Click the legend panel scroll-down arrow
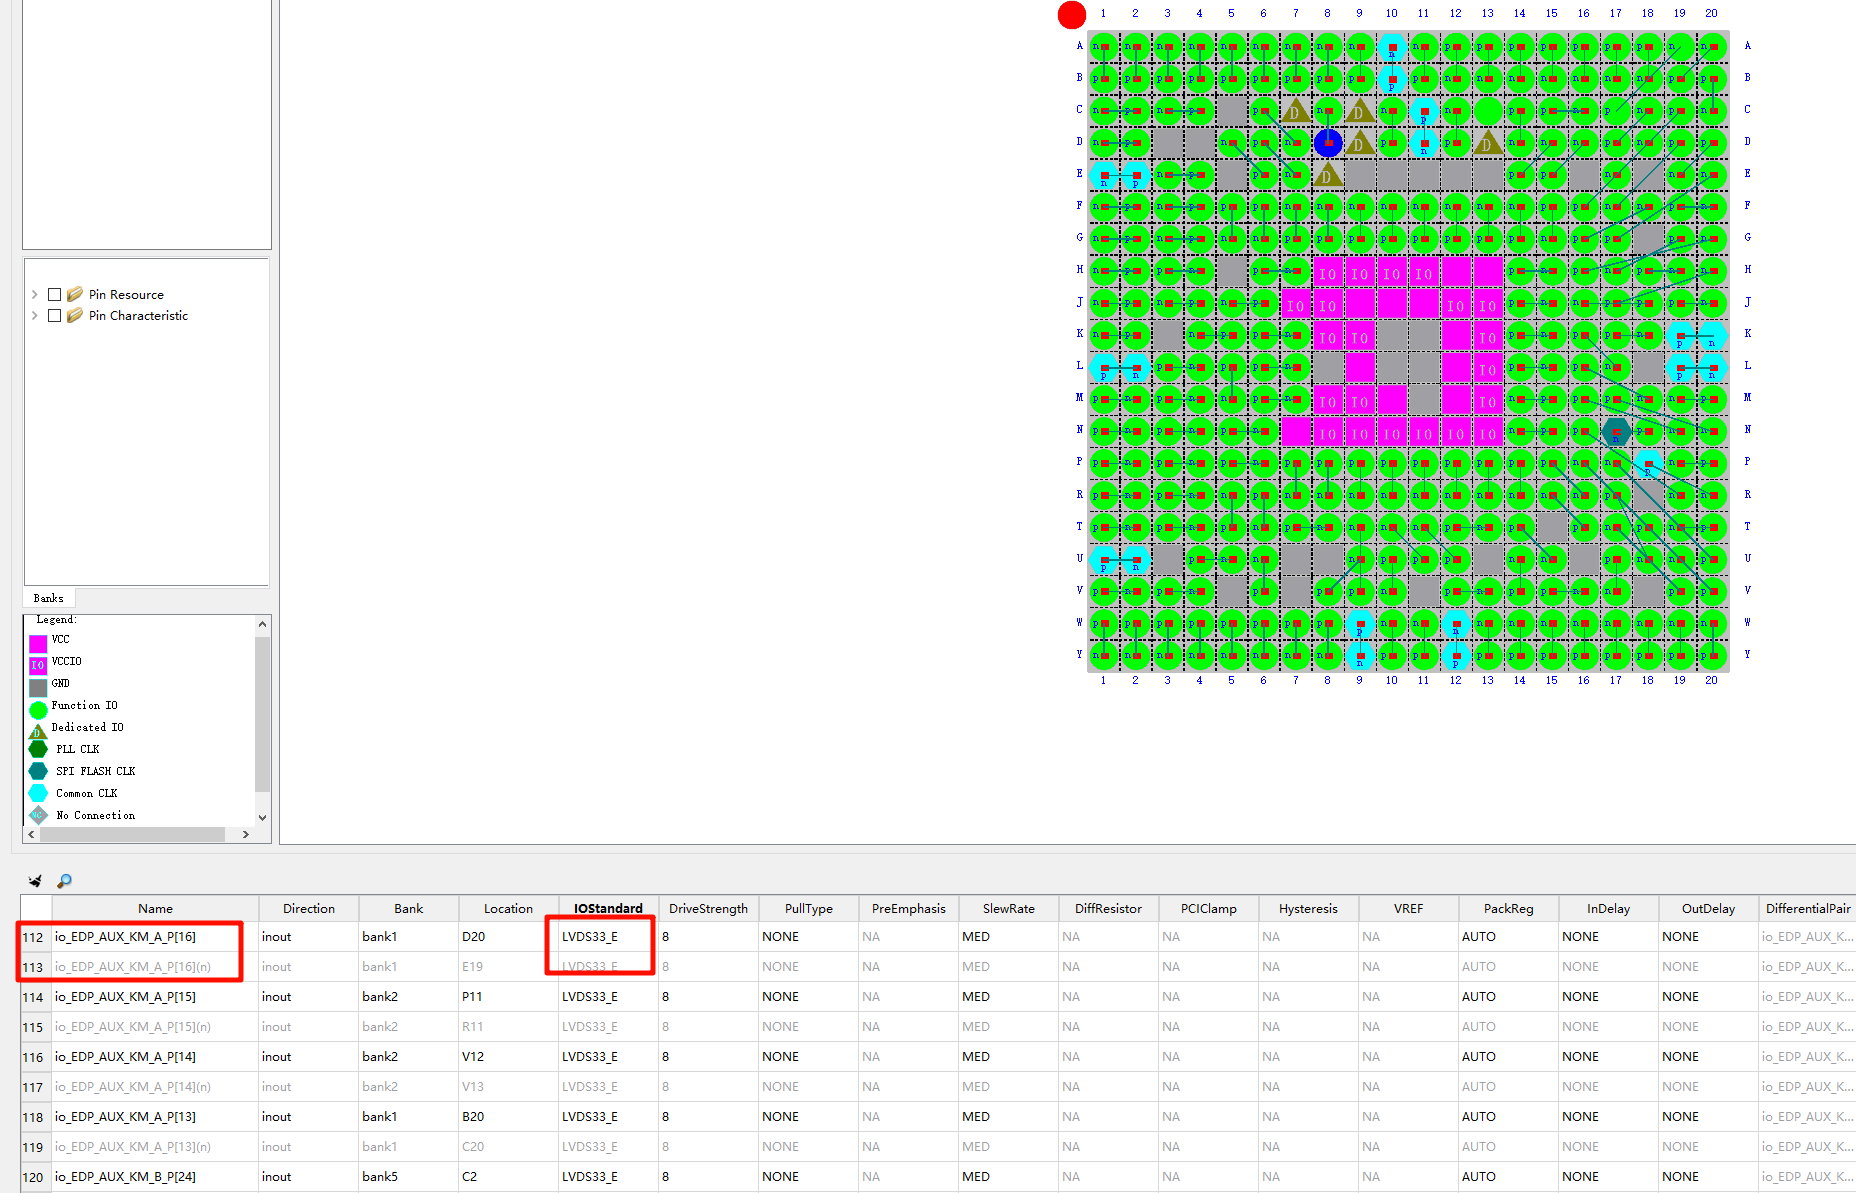 coord(263,817)
